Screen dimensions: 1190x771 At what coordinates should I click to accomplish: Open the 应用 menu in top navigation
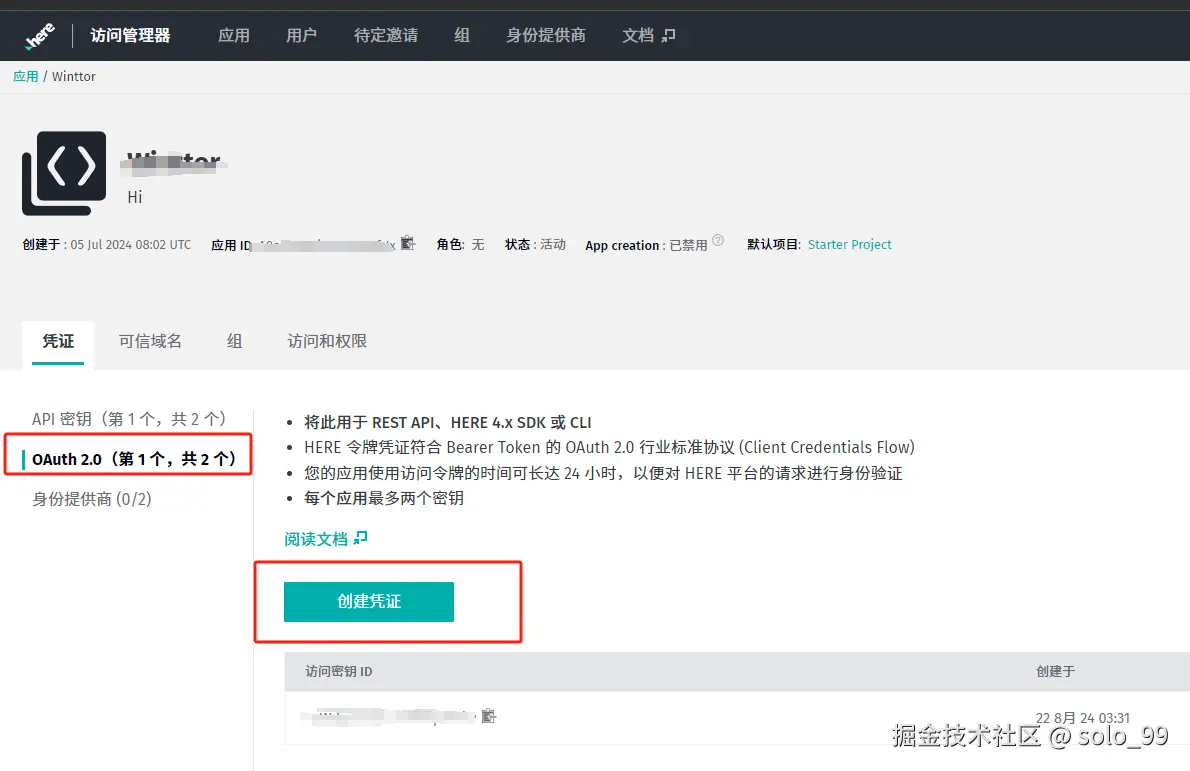pos(234,36)
